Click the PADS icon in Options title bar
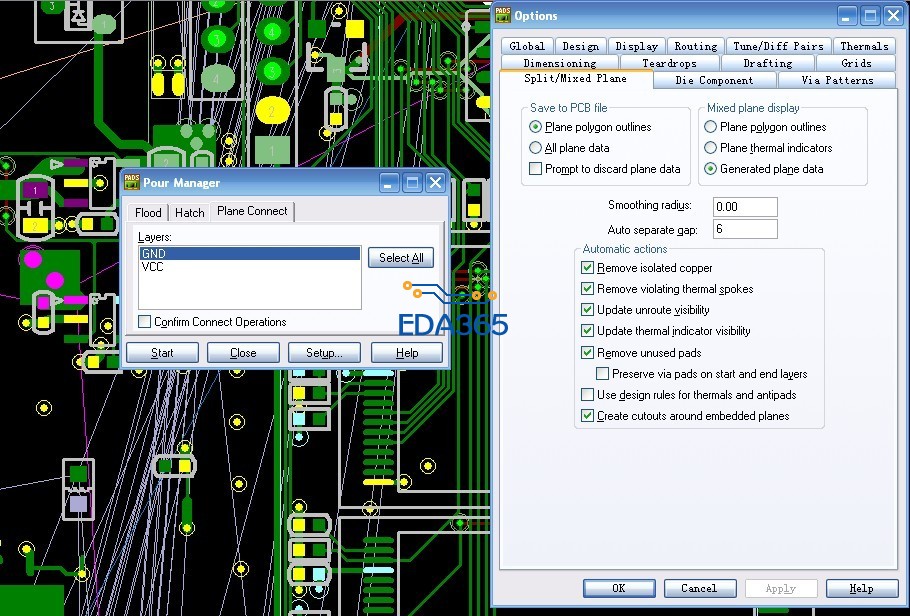The height and width of the screenshot is (616, 910). [504, 15]
